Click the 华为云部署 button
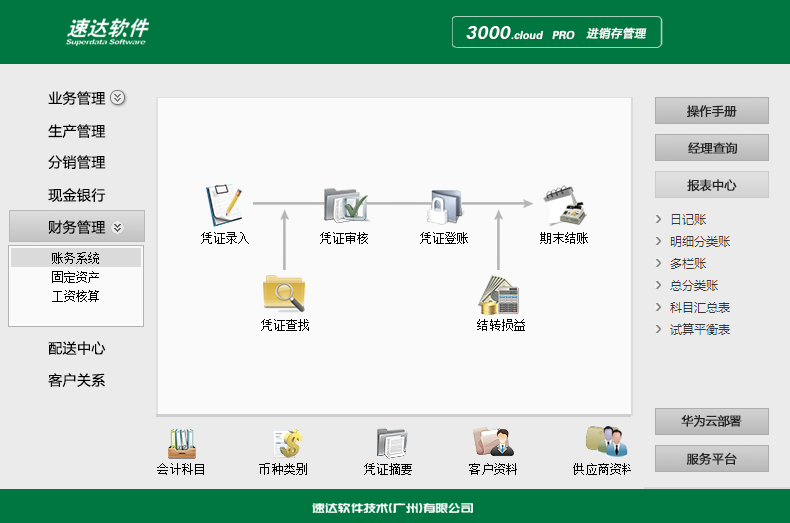 coord(711,421)
